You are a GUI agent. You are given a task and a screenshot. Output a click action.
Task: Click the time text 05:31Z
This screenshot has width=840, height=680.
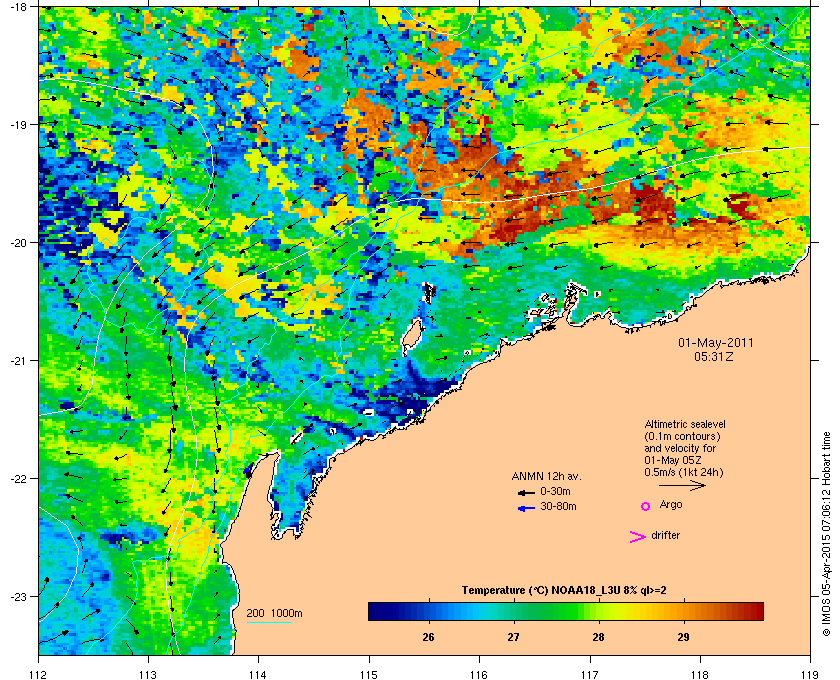[x=714, y=356]
